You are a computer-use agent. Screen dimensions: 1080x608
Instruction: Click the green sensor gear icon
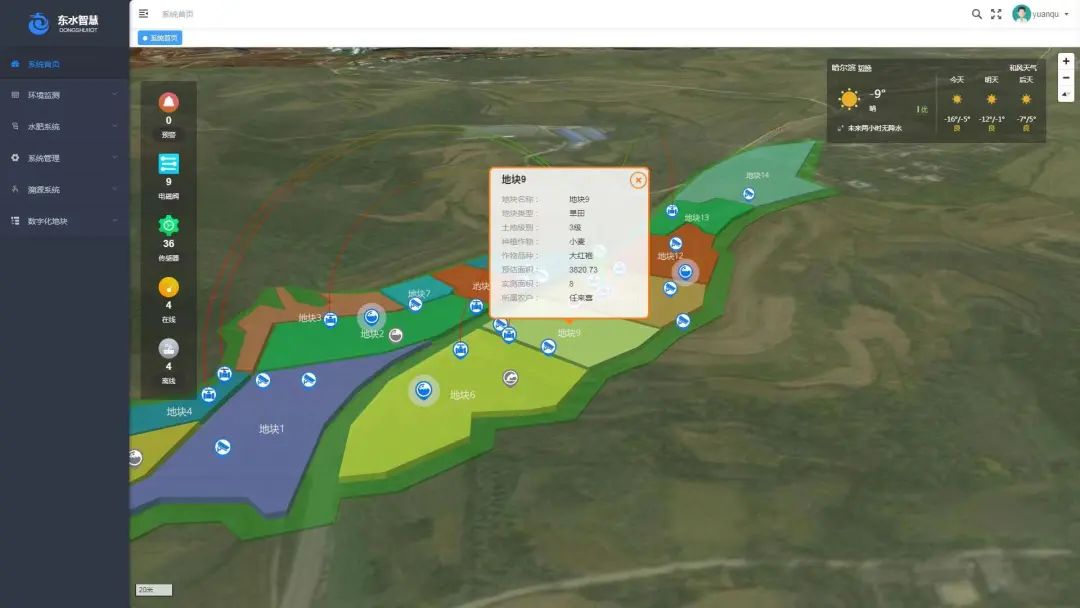[168, 226]
